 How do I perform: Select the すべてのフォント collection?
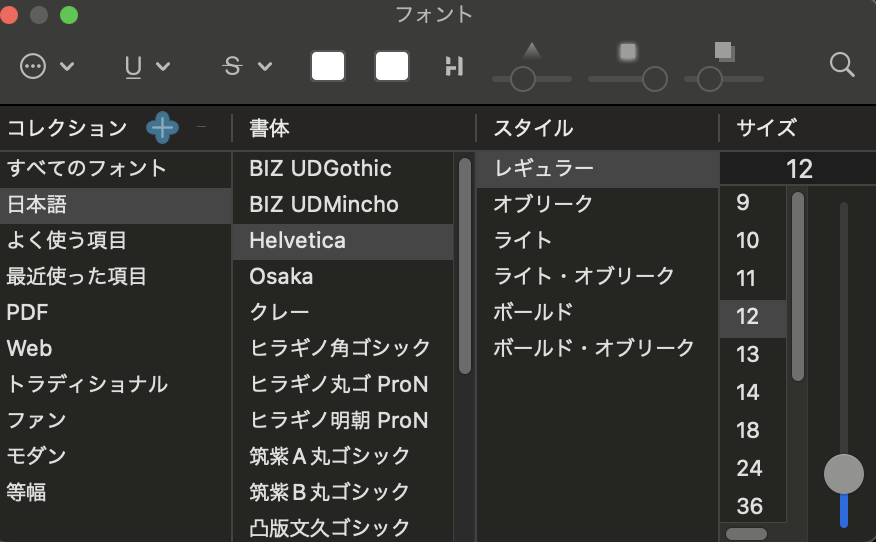(x=116, y=168)
